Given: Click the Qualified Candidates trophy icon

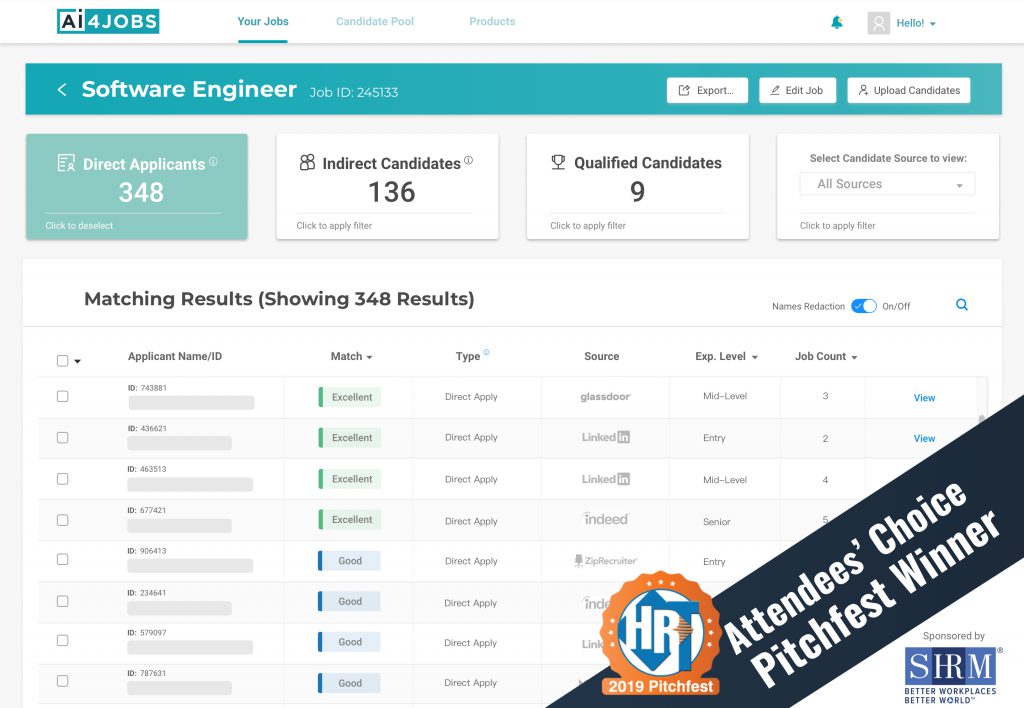Looking at the screenshot, I should pos(558,162).
